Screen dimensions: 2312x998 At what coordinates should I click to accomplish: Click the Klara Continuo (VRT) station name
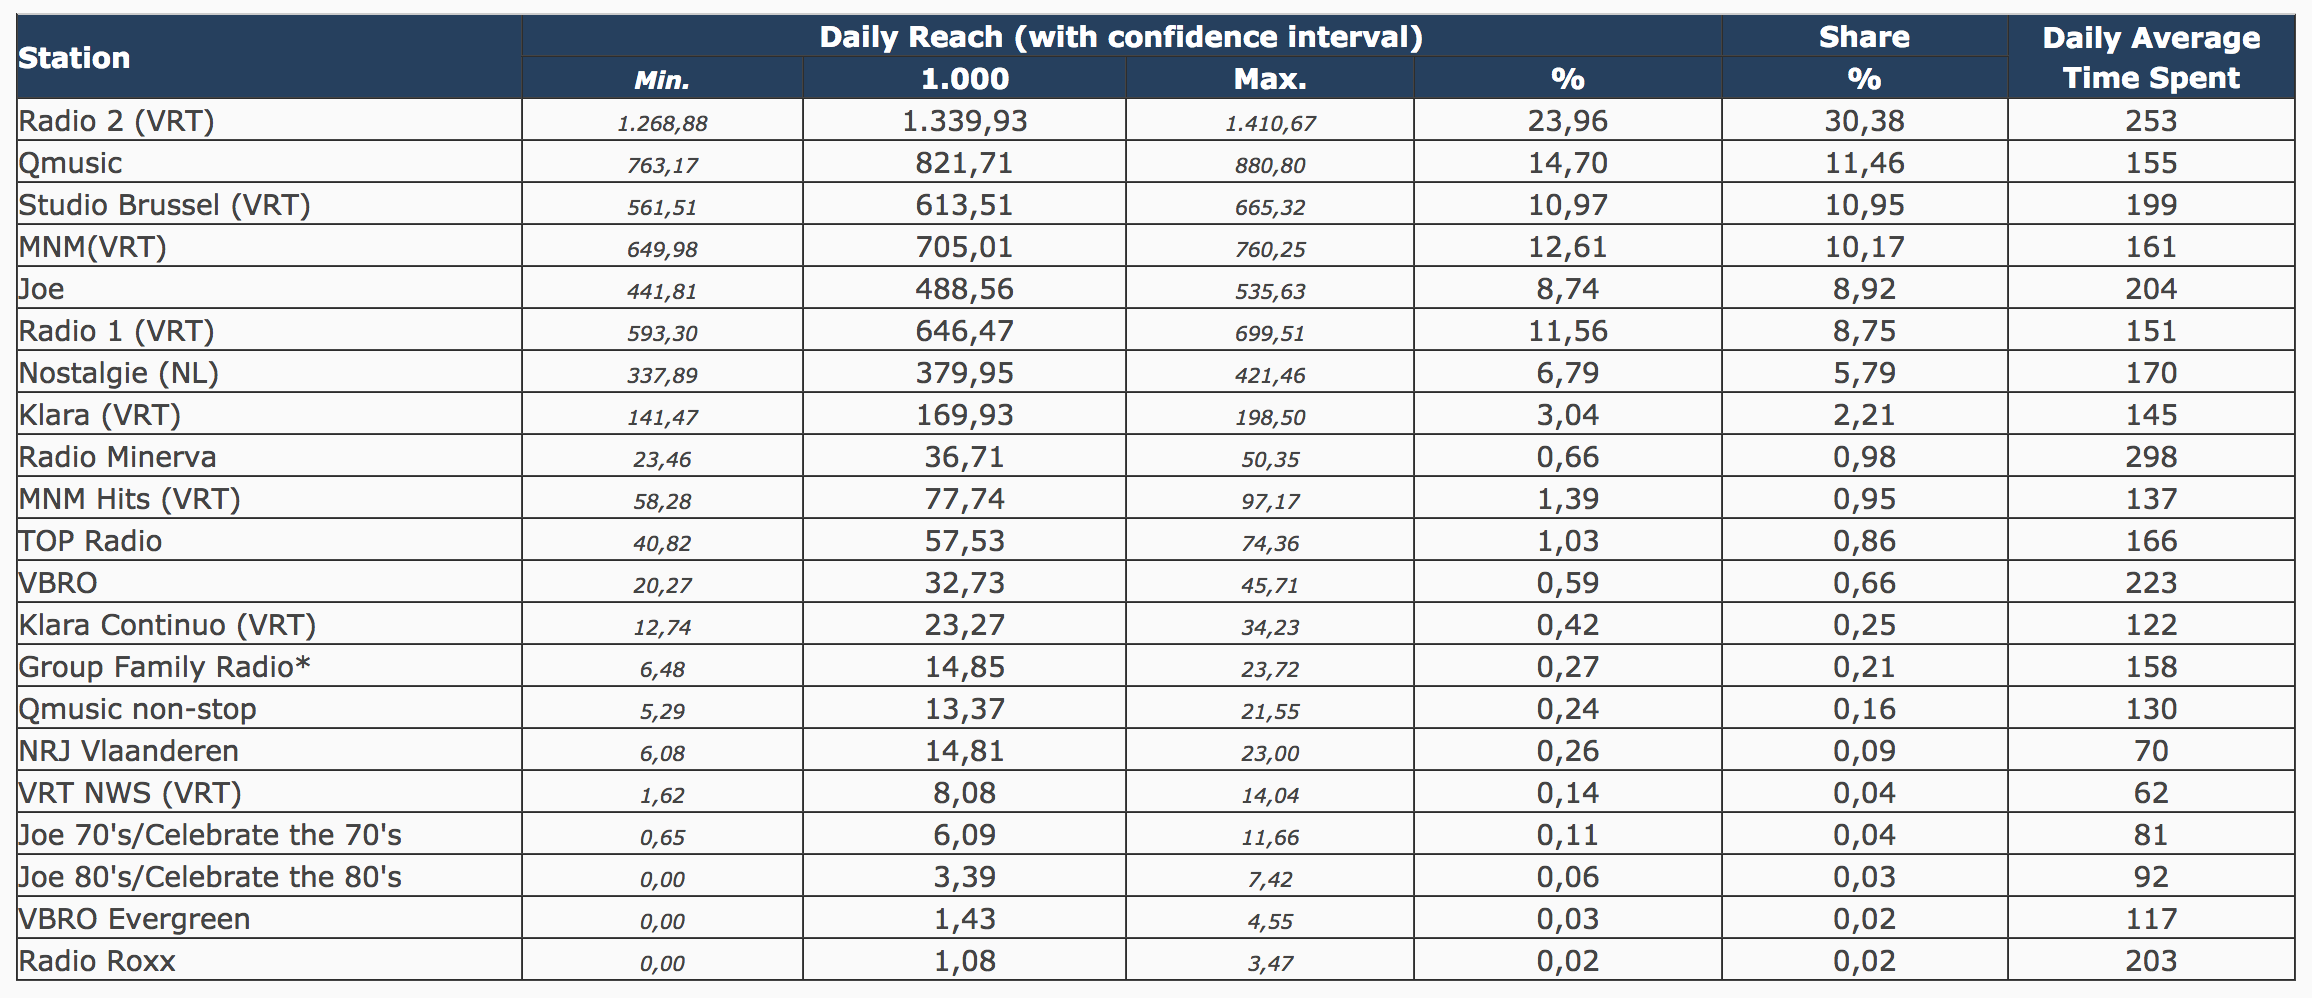click(167, 625)
